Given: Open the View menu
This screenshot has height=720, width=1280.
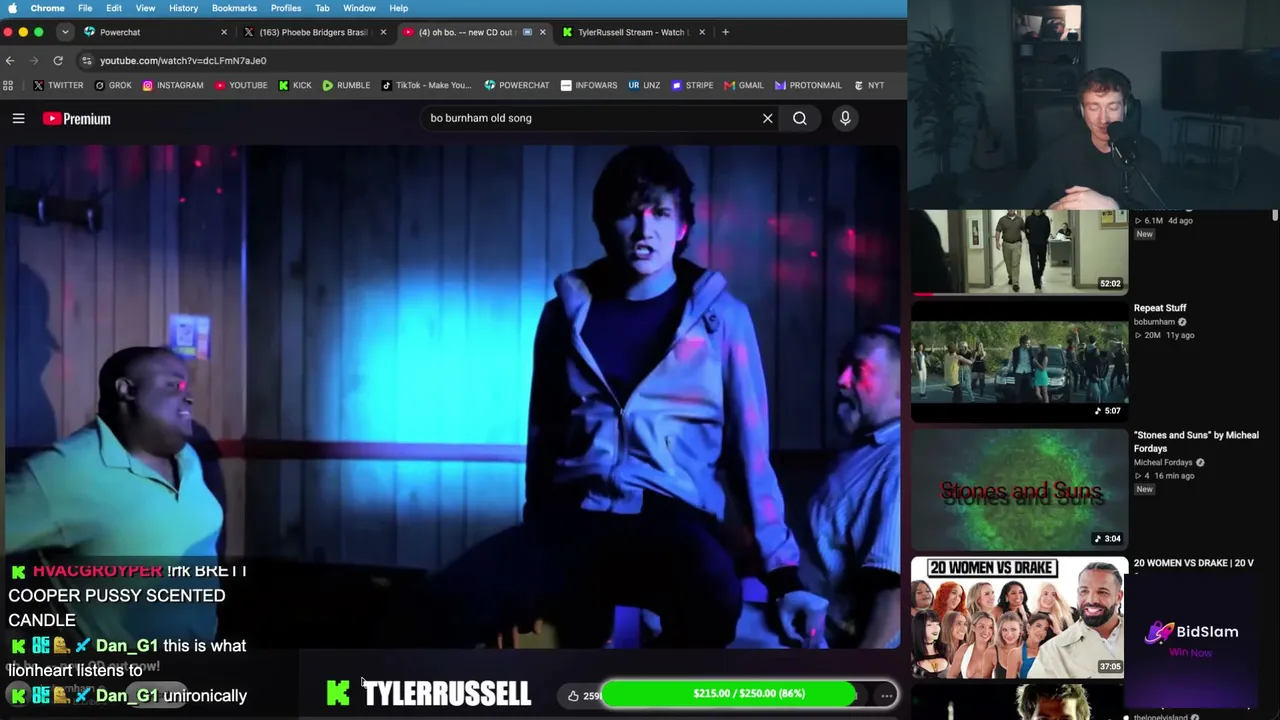Looking at the screenshot, I should click(145, 8).
